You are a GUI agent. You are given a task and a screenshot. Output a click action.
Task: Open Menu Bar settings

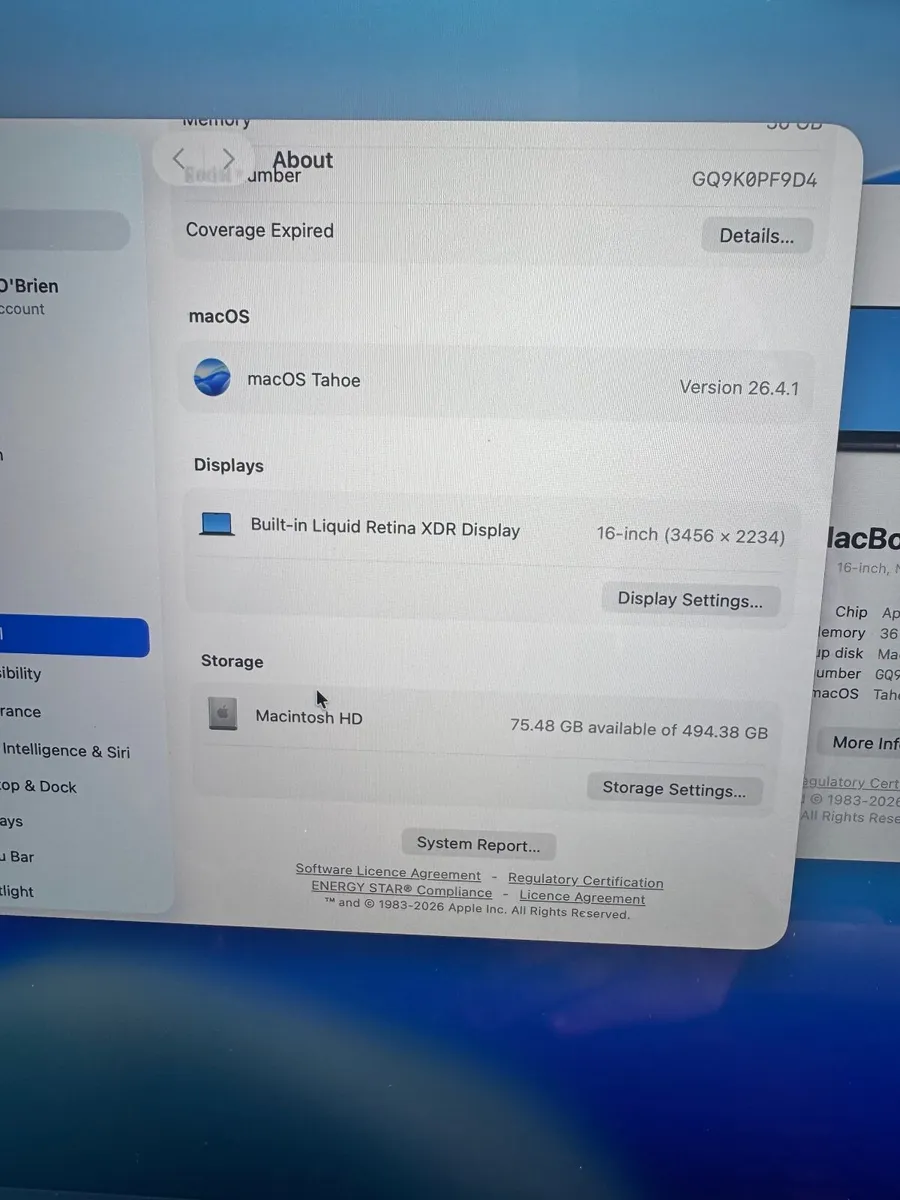pos(22,857)
